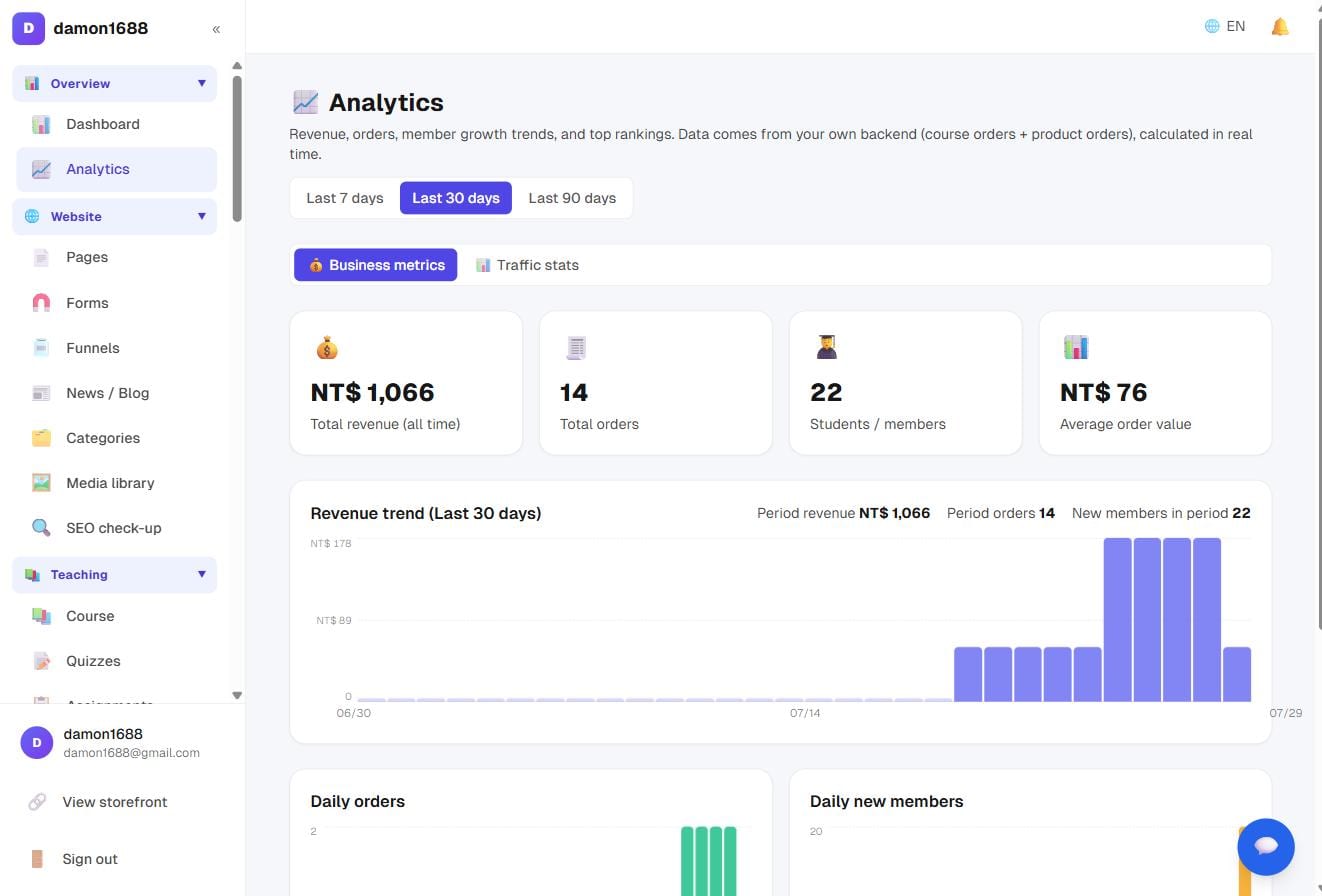
Task: Open Forms from the sidebar
Action: tap(116, 303)
